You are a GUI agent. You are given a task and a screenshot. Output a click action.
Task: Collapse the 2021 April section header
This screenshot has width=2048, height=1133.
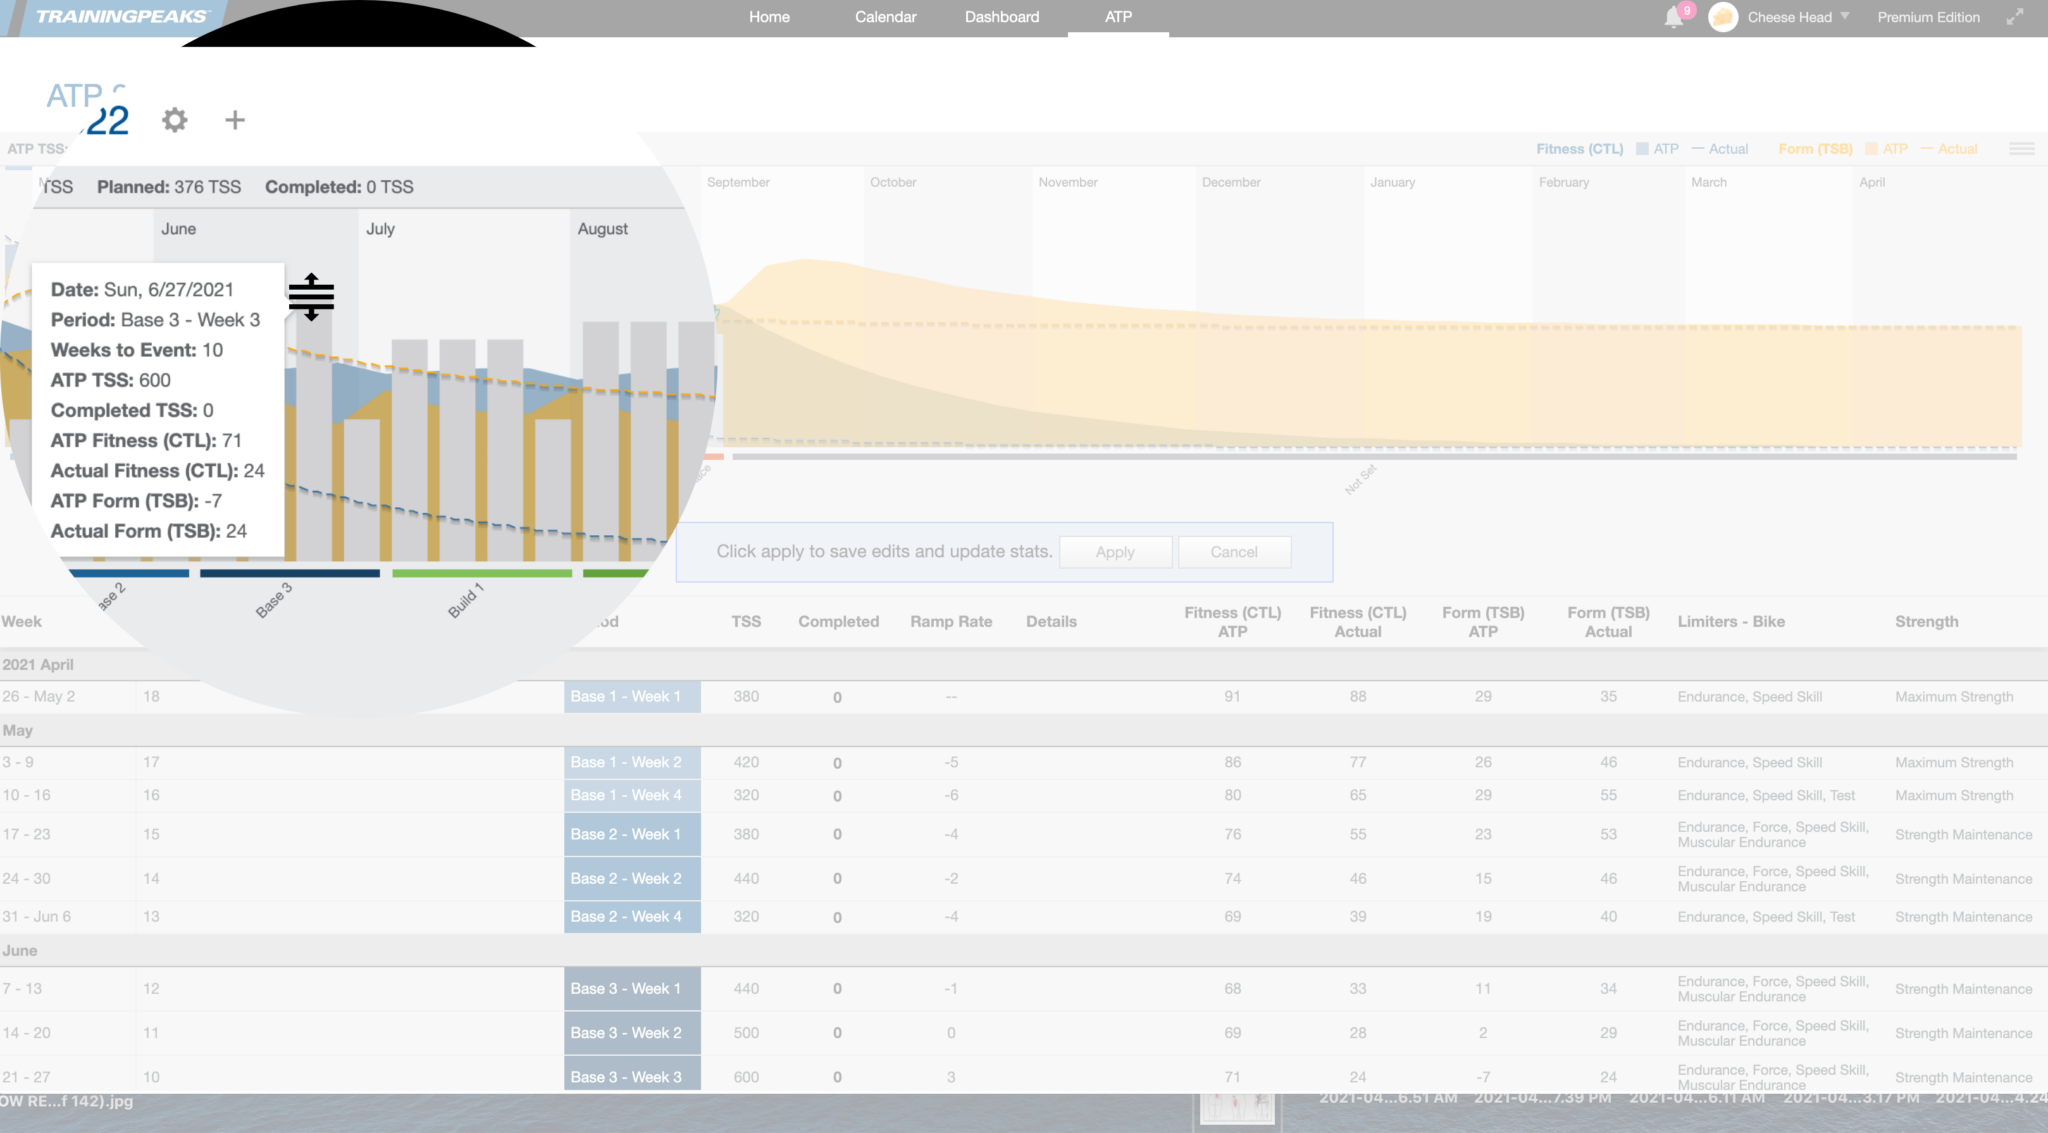(x=38, y=664)
